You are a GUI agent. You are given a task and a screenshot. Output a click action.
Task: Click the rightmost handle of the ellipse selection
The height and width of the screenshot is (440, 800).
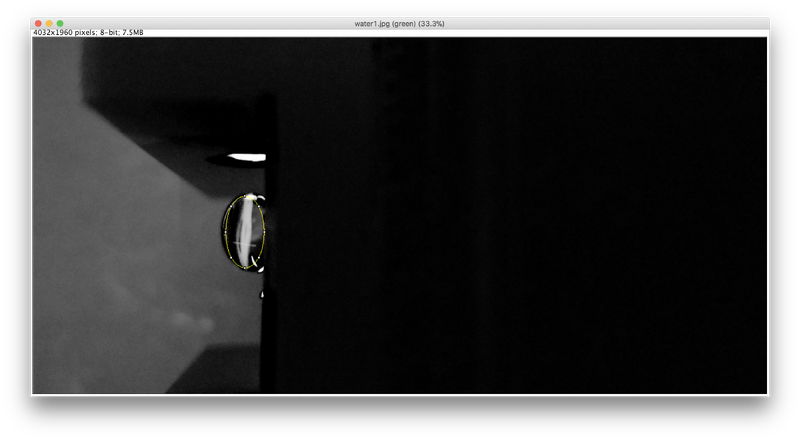pyautogui.click(x=265, y=234)
